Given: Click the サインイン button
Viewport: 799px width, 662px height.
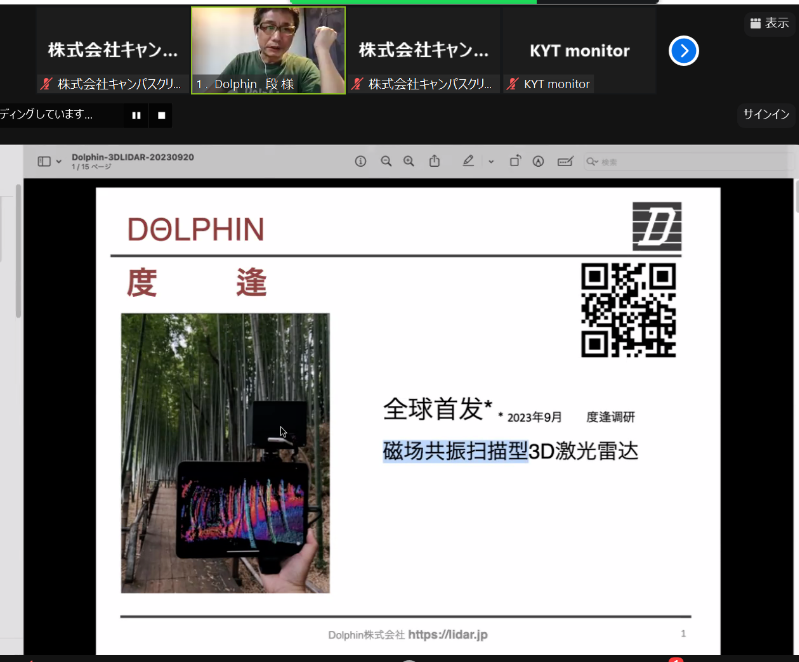Looking at the screenshot, I should click(x=766, y=115).
